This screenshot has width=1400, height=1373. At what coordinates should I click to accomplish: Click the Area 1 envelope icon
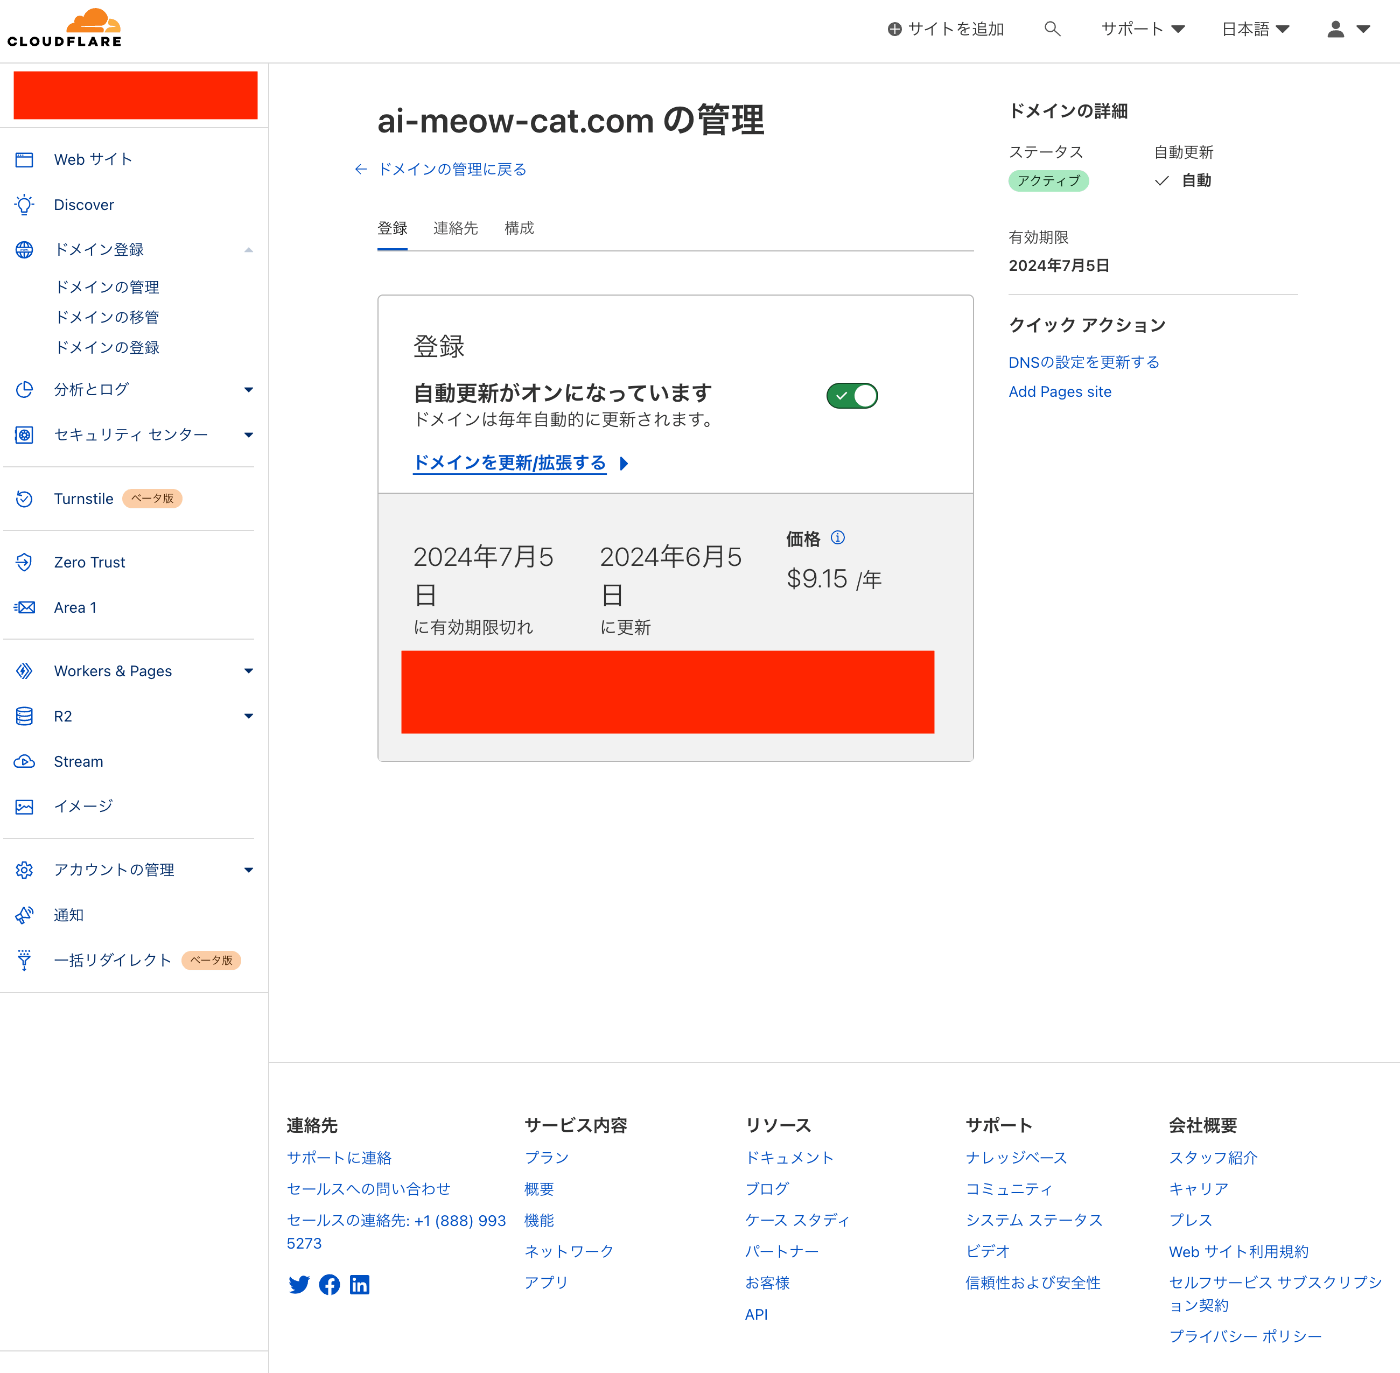point(24,607)
